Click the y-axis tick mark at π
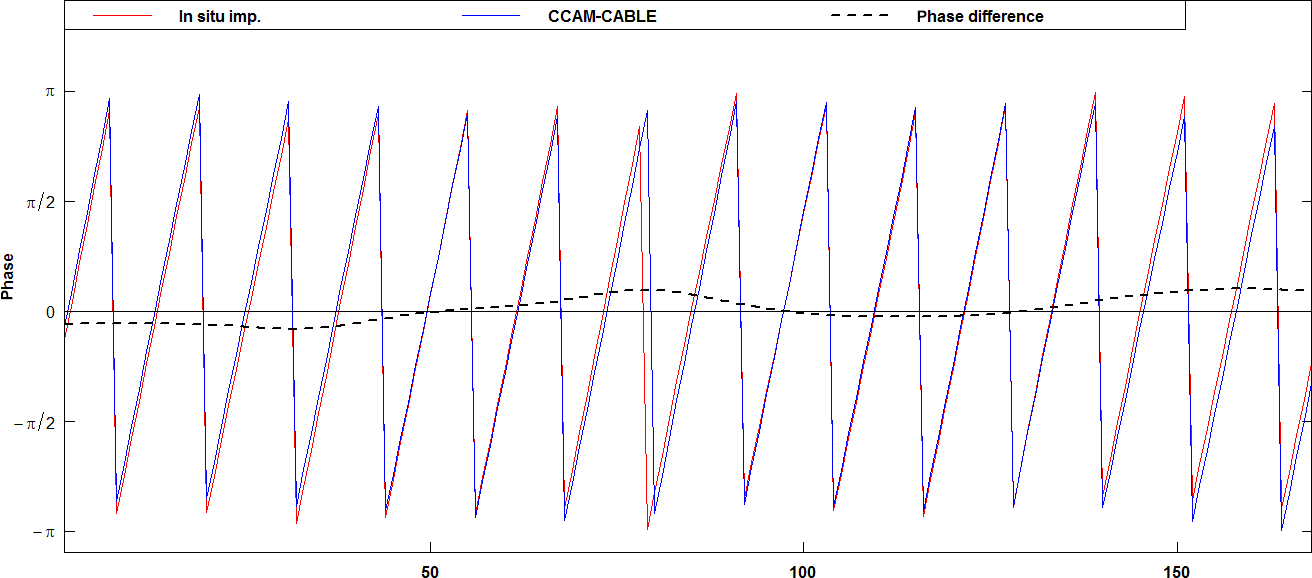 [x=61, y=92]
